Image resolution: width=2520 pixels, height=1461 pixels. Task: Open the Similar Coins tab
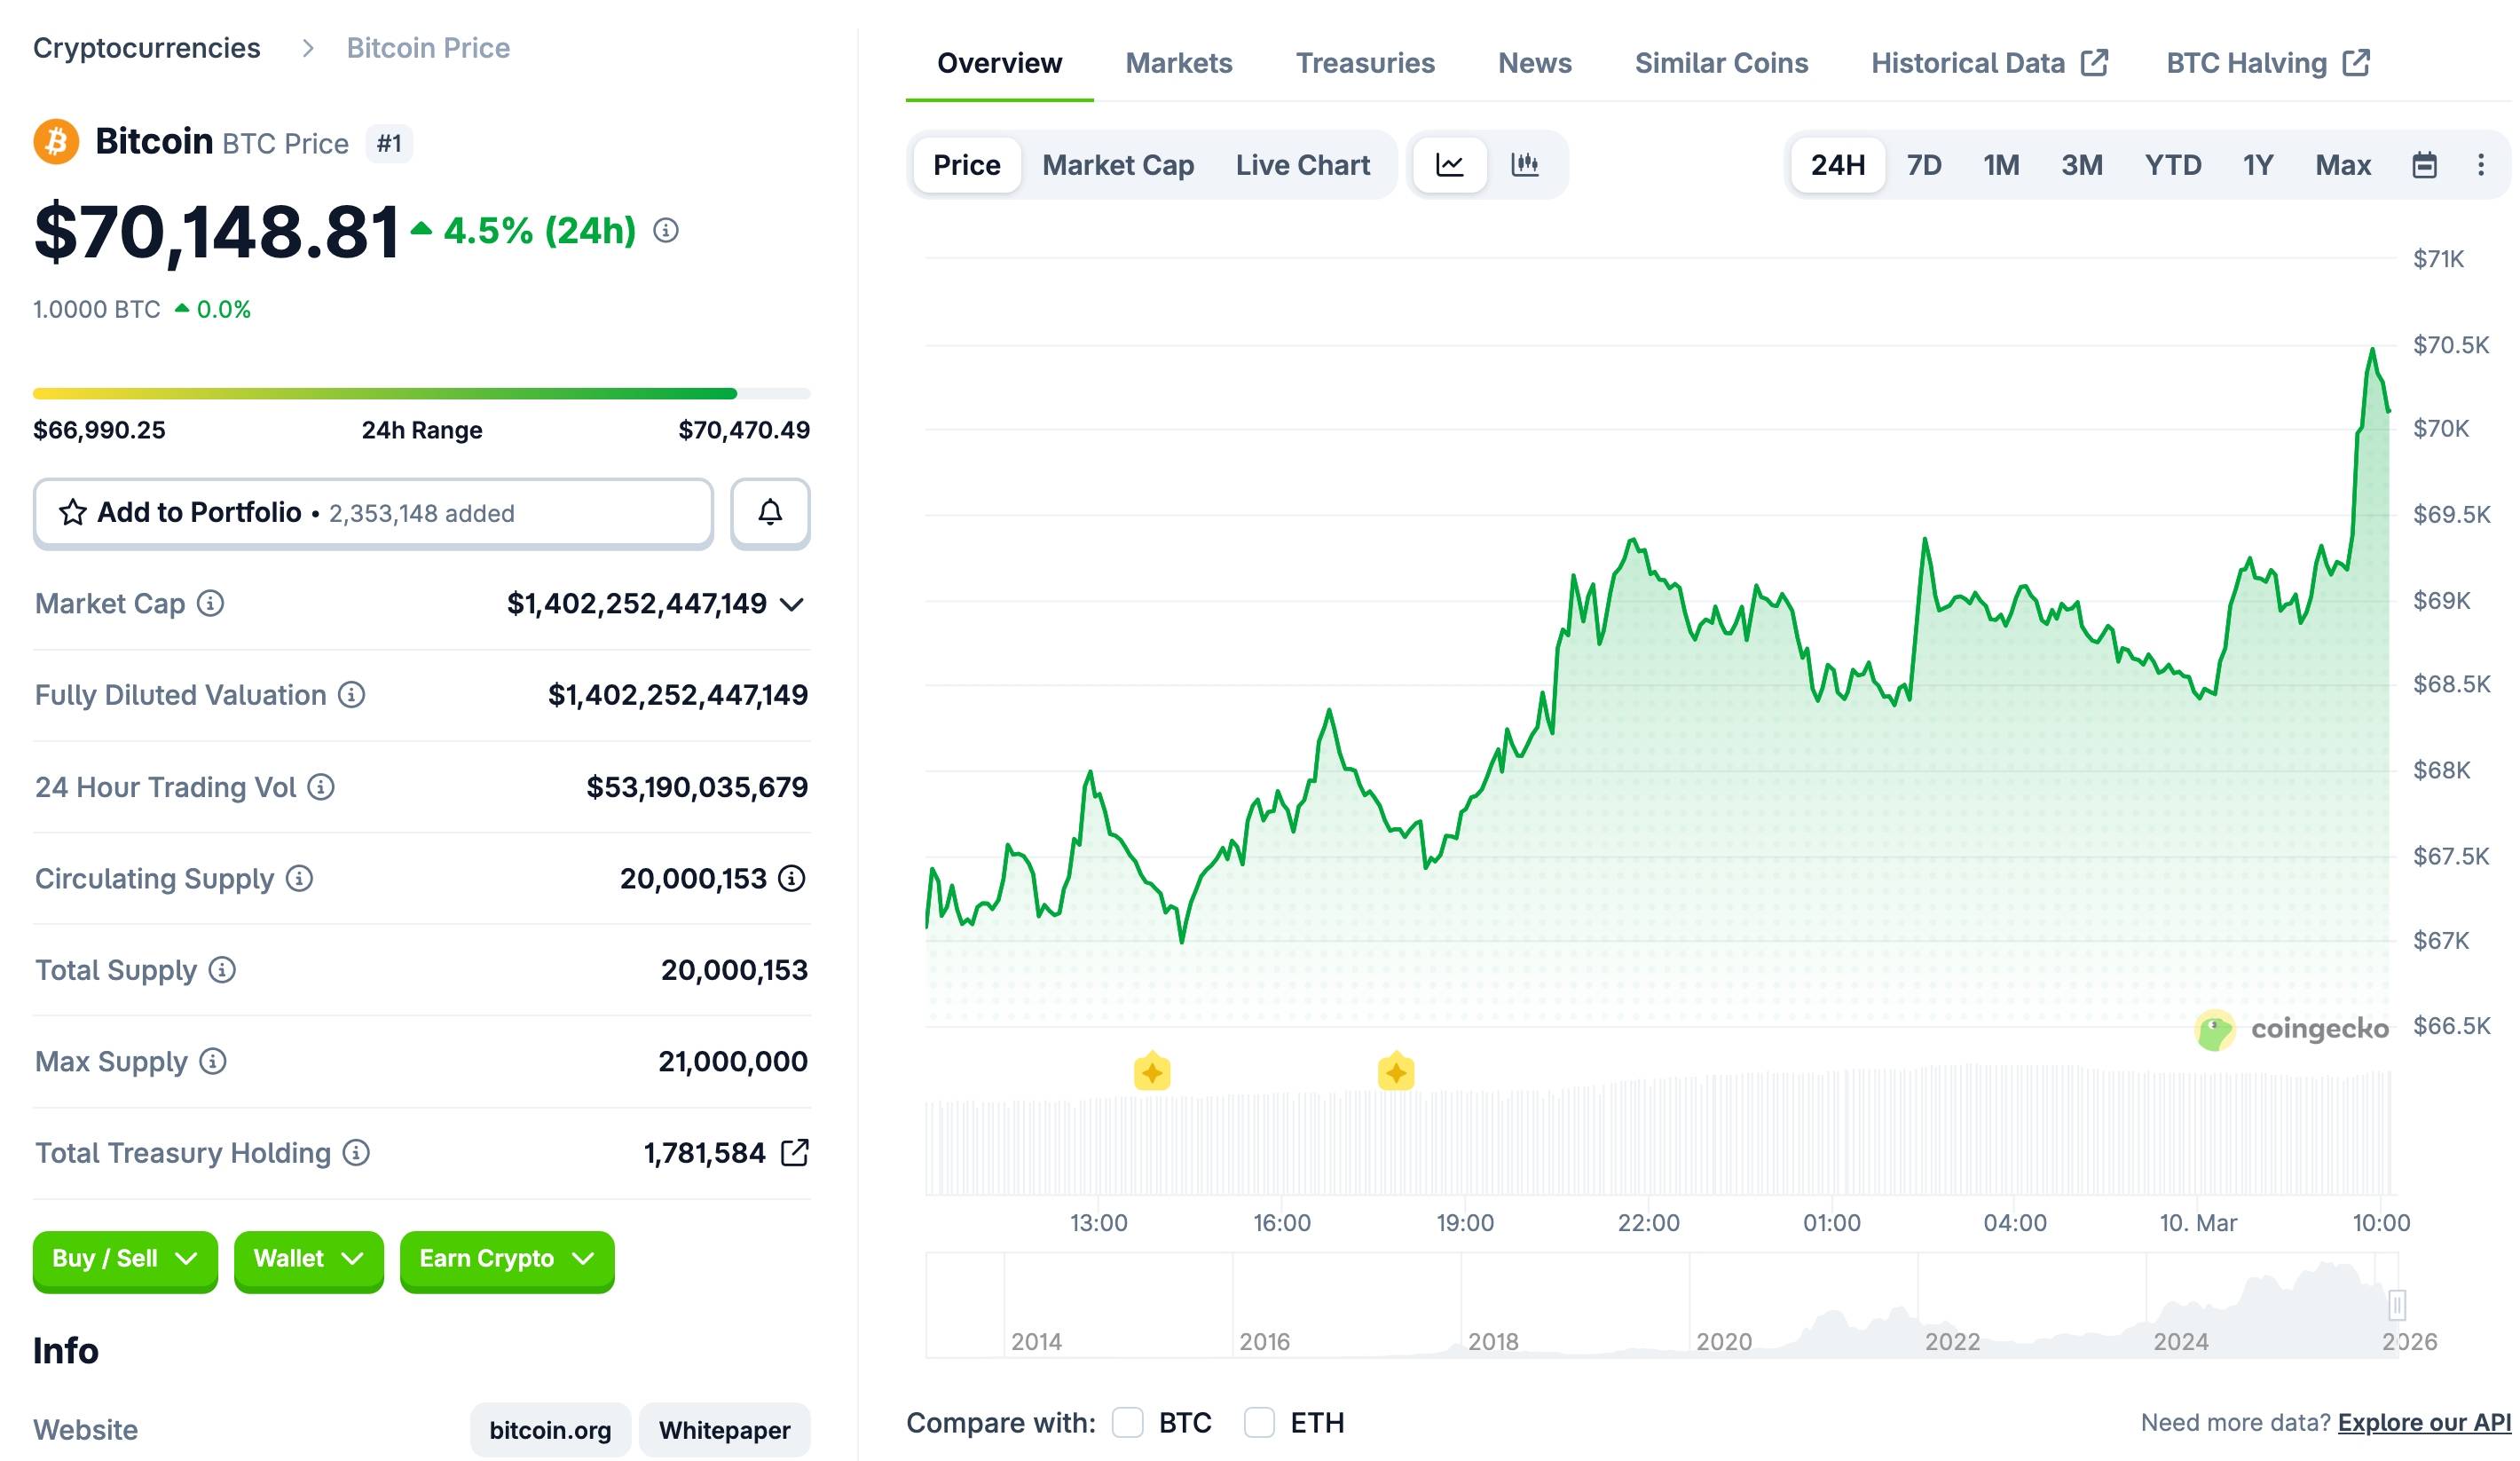click(1721, 62)
